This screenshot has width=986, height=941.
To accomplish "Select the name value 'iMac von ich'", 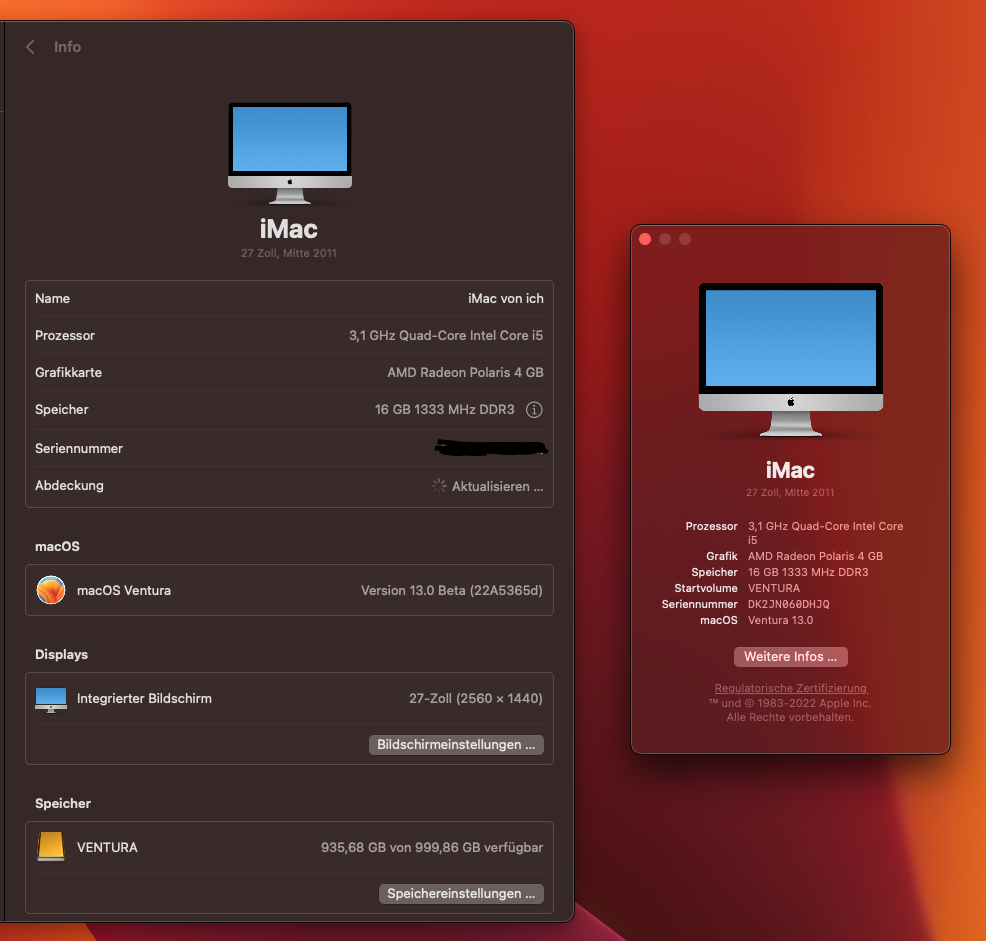I will click(506, 299).
